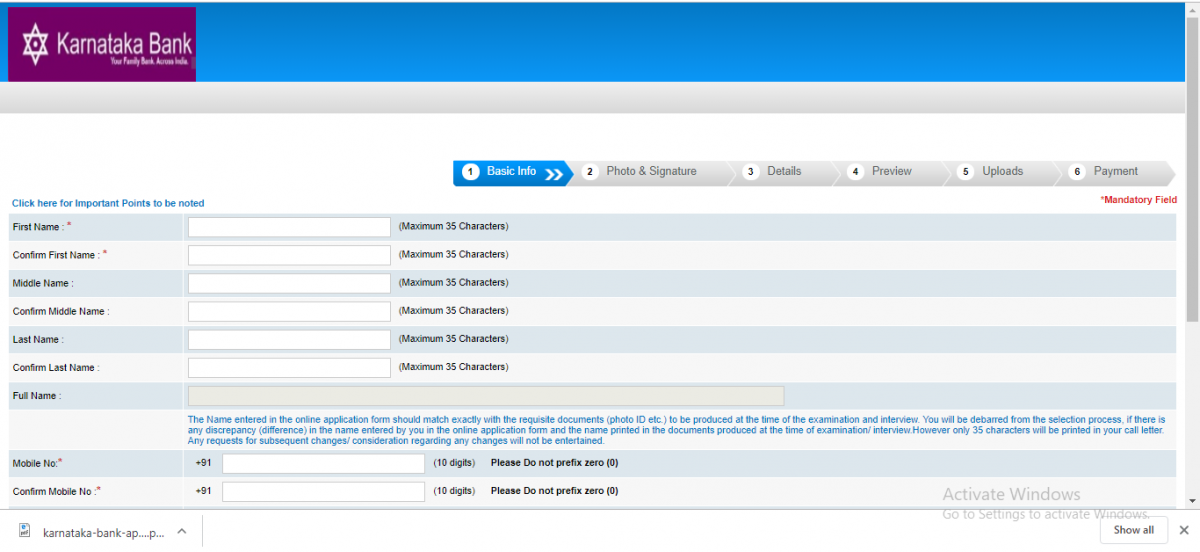Click the Middle Name text box

click(289, 283)
